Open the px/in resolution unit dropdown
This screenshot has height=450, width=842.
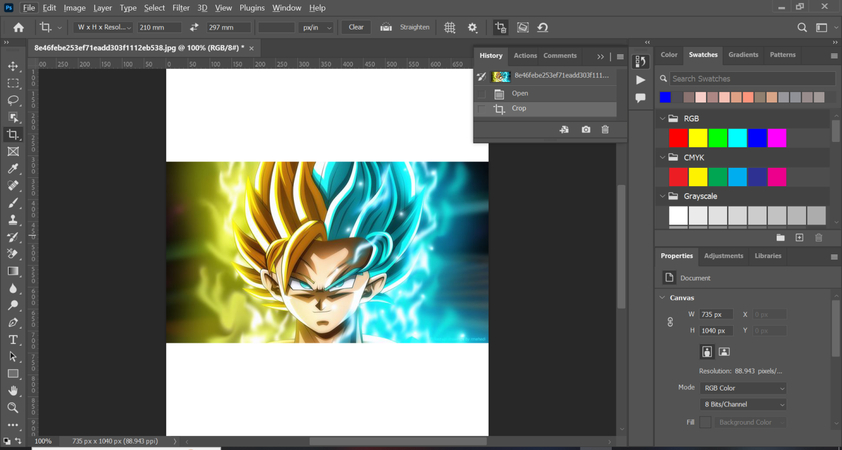[x=316, y=27]
